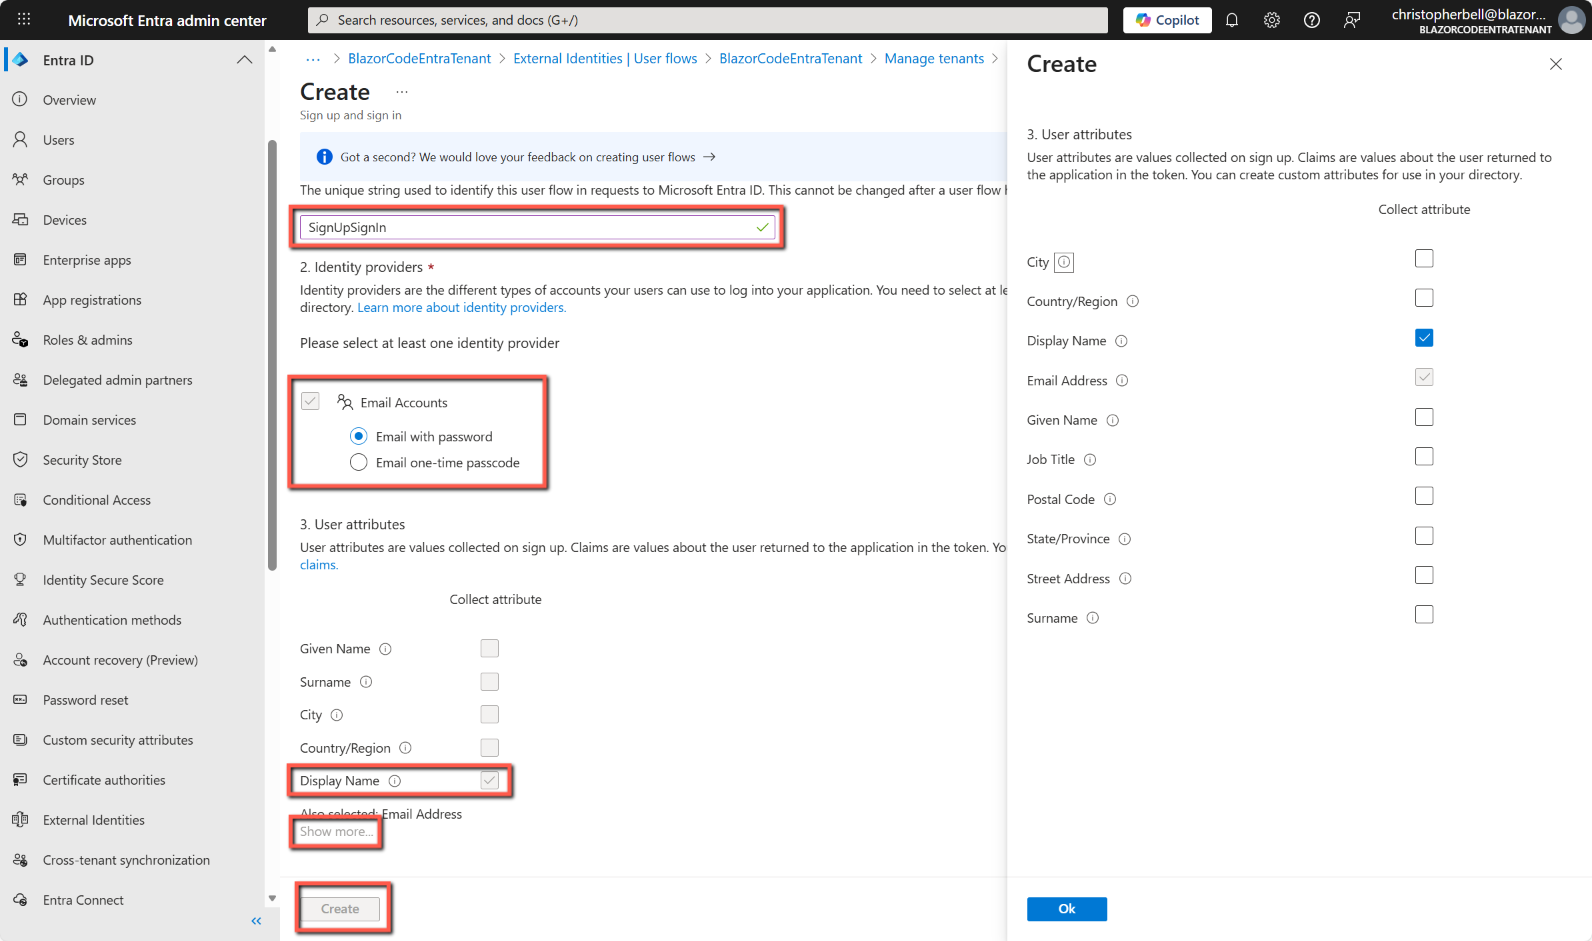This screenshot has width=1592, height=941.
Task: Check the City attribute checkbox in panel
Action: [1424, 259]
